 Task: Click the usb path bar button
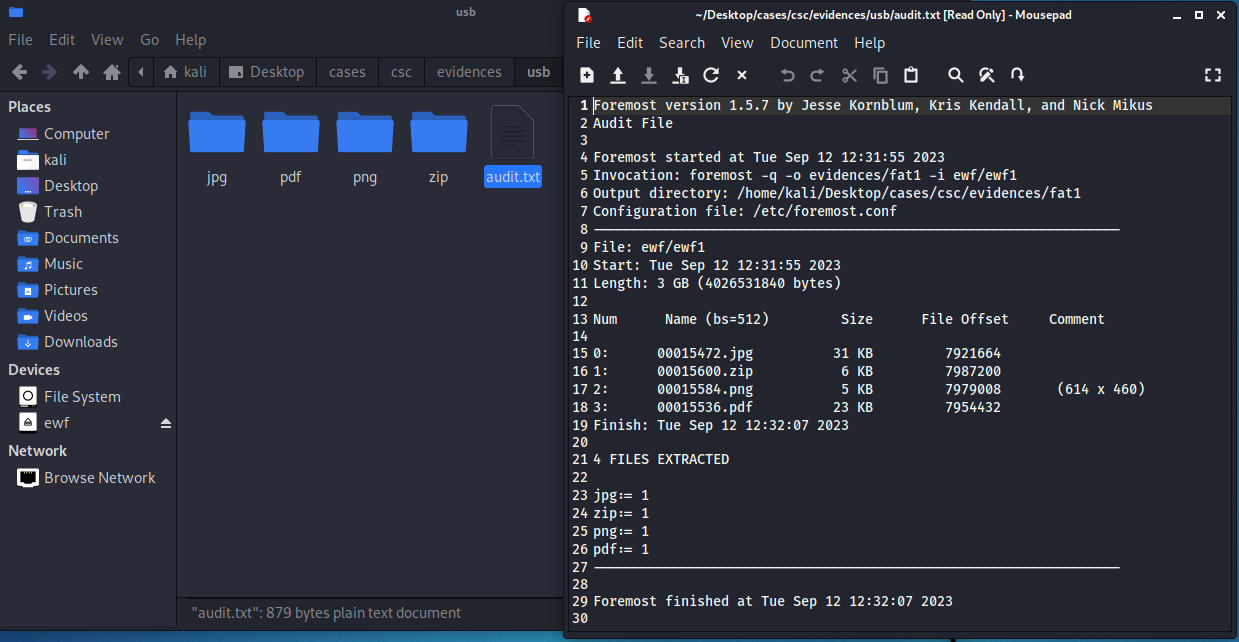tap(538, 72)
